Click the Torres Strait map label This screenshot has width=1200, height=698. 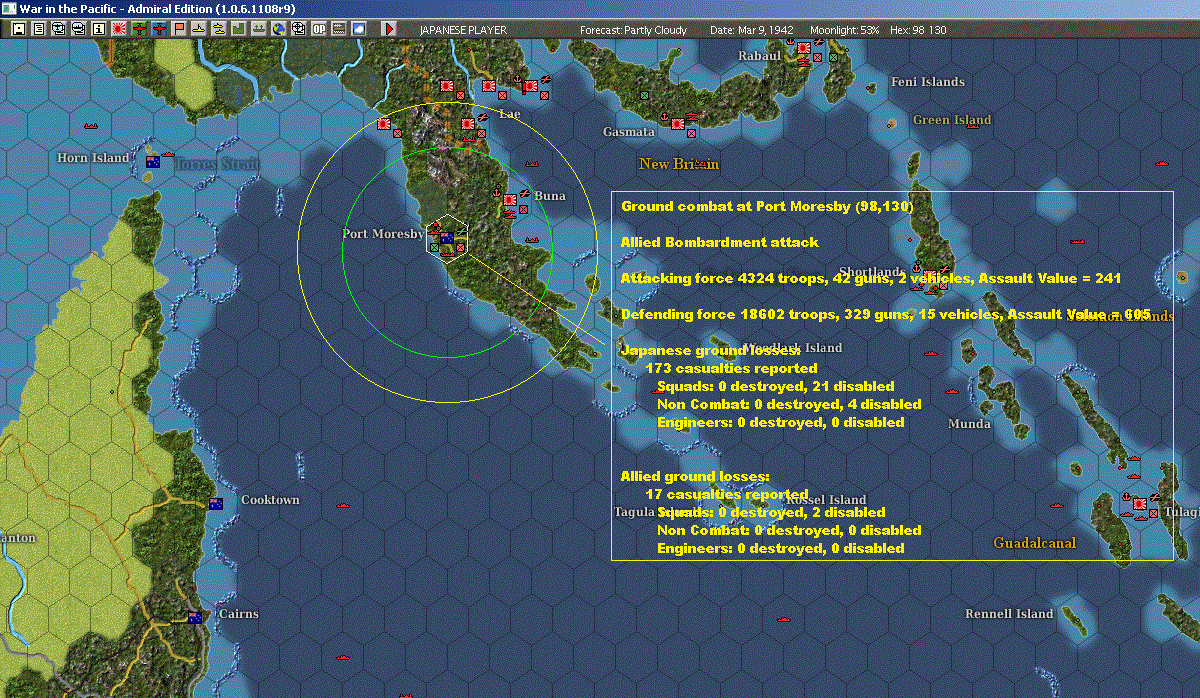pyautogui.click(x=217, y=164)
